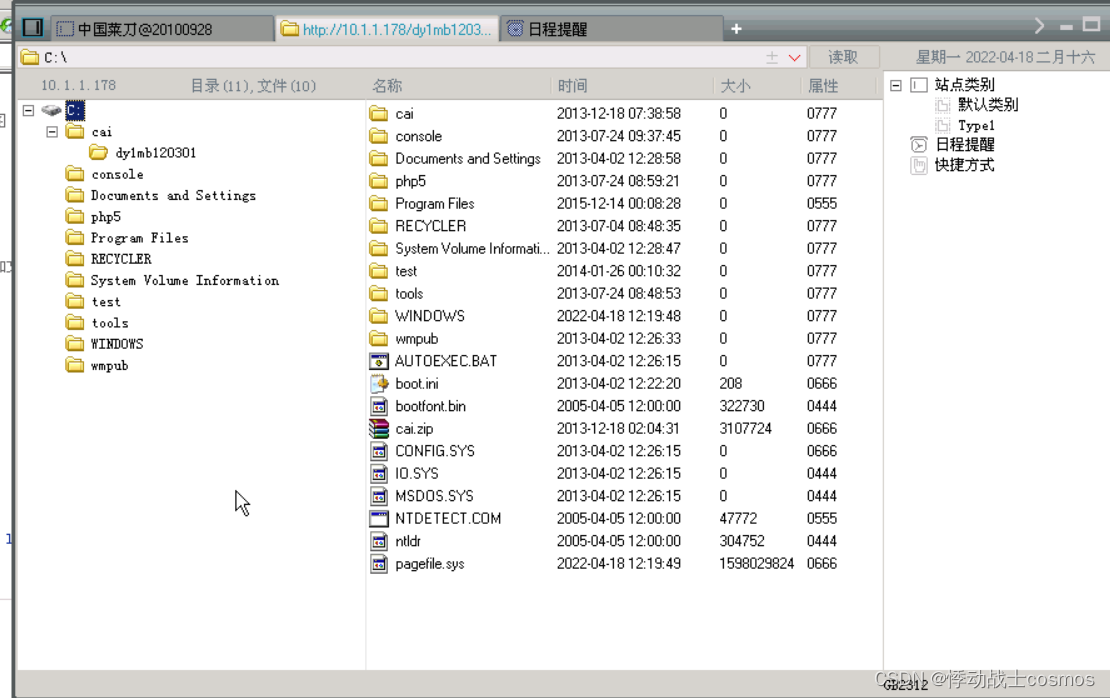Click the php5 folder icon in file list

click(379, 181)
